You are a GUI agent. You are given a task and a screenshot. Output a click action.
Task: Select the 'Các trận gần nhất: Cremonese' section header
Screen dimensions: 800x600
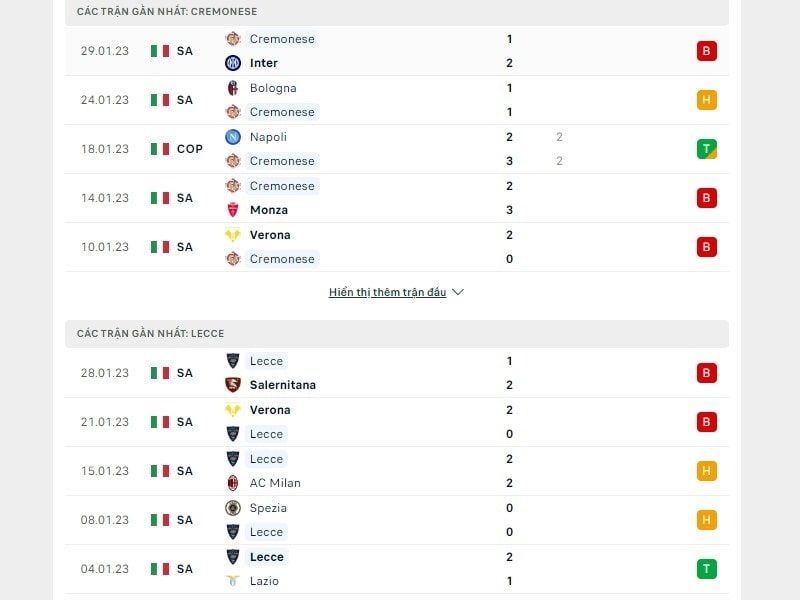167,11
